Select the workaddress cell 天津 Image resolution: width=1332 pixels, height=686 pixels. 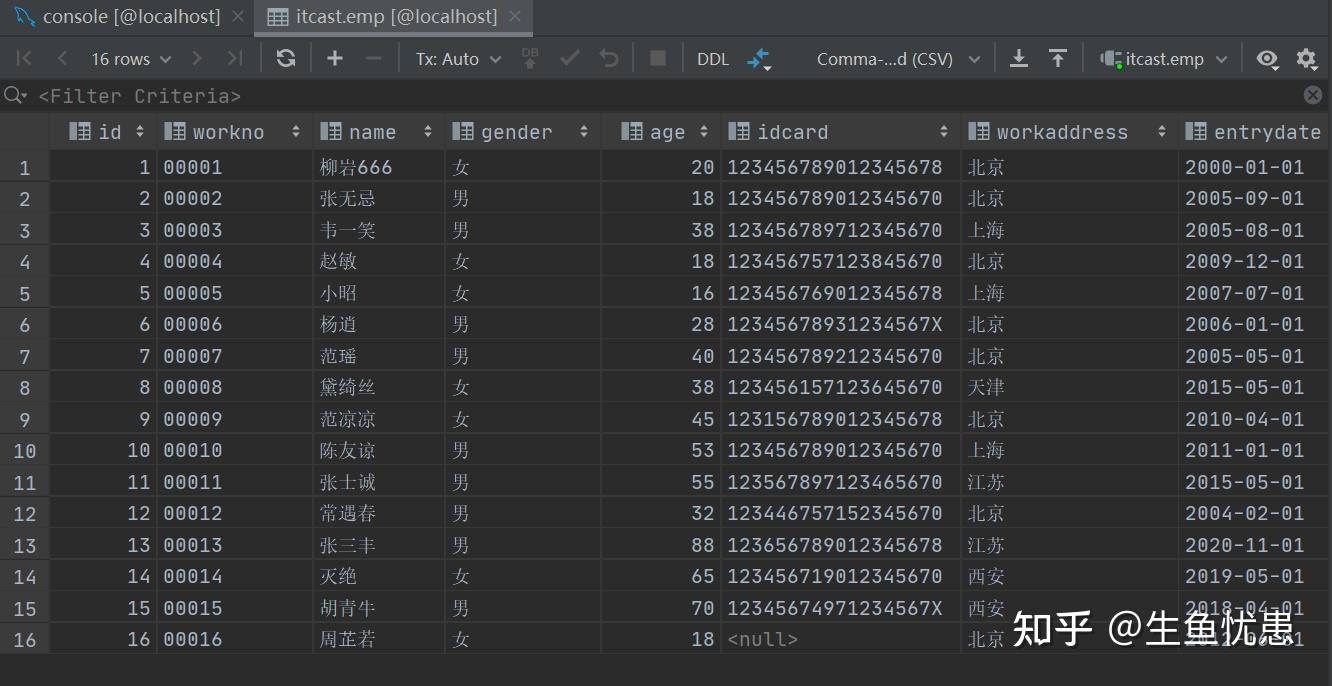(1070, 387)
